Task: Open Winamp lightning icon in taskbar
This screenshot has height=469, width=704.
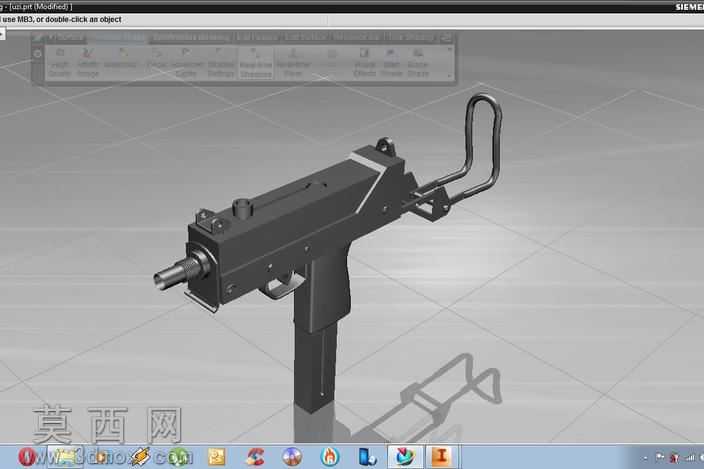Action: (140, 457)
